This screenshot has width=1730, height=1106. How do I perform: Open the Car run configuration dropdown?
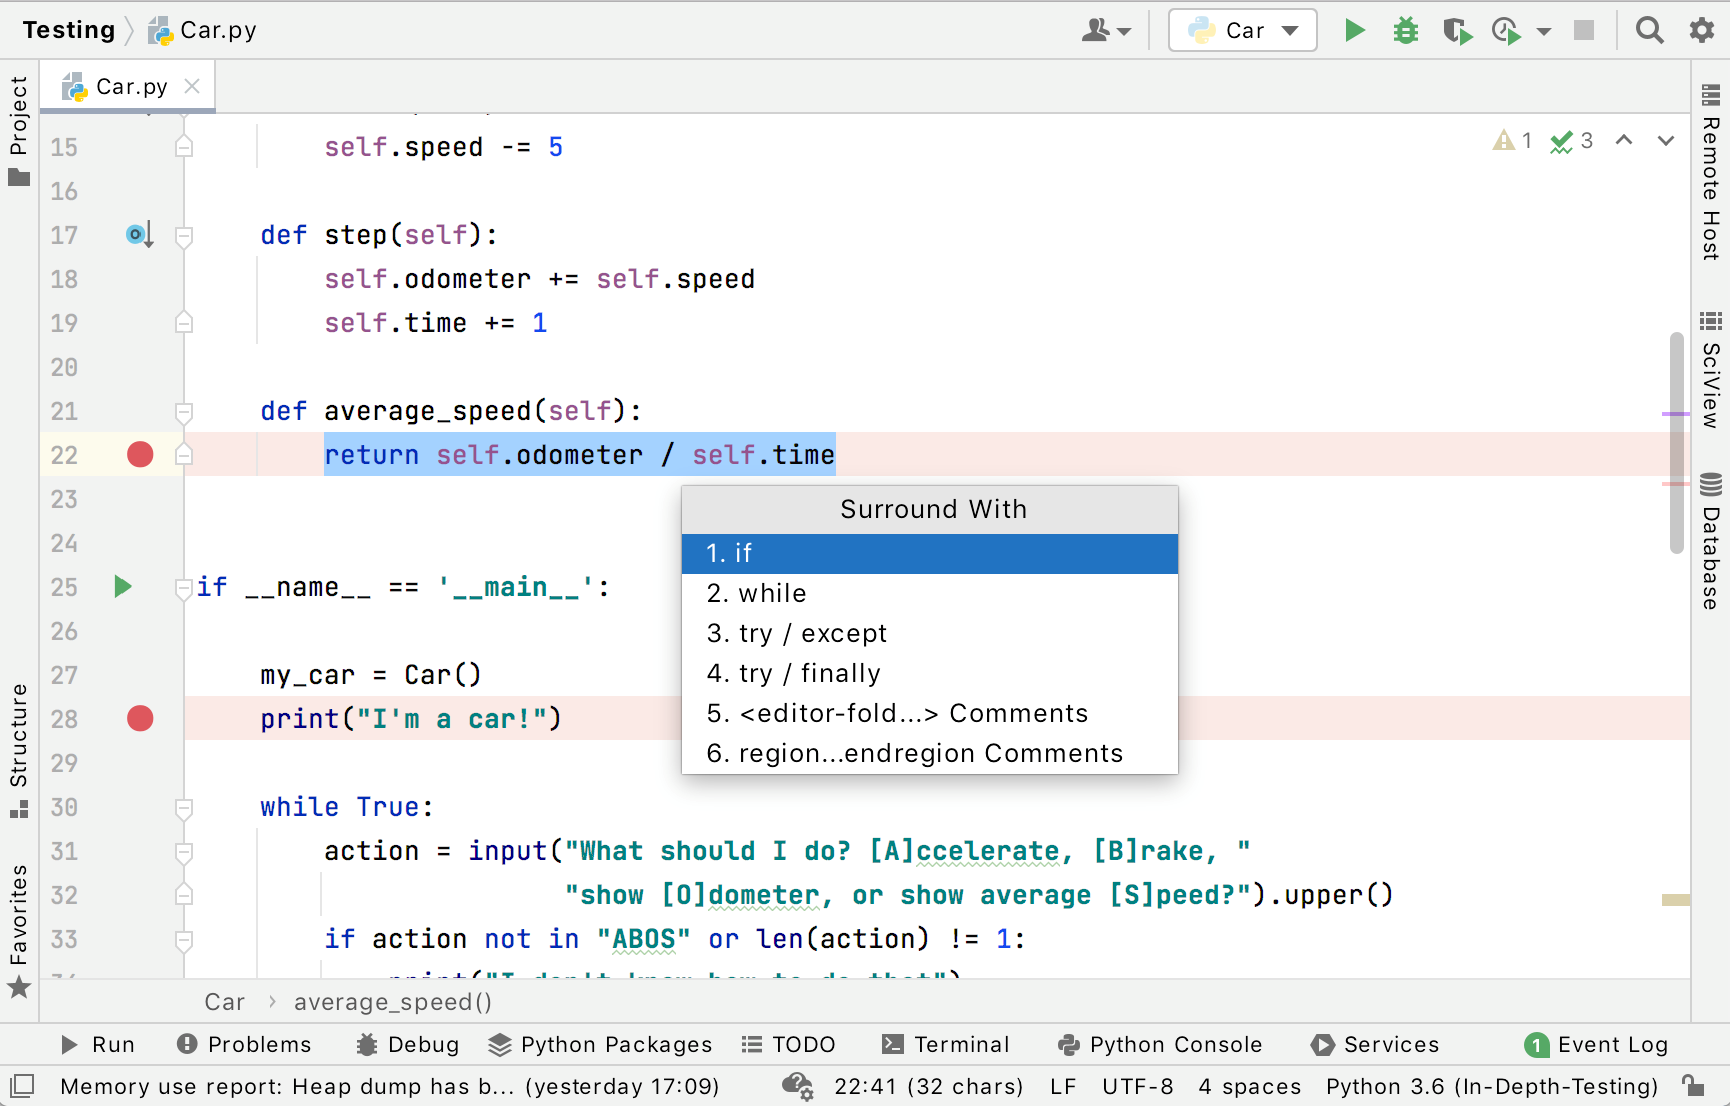click(1242, 31)
